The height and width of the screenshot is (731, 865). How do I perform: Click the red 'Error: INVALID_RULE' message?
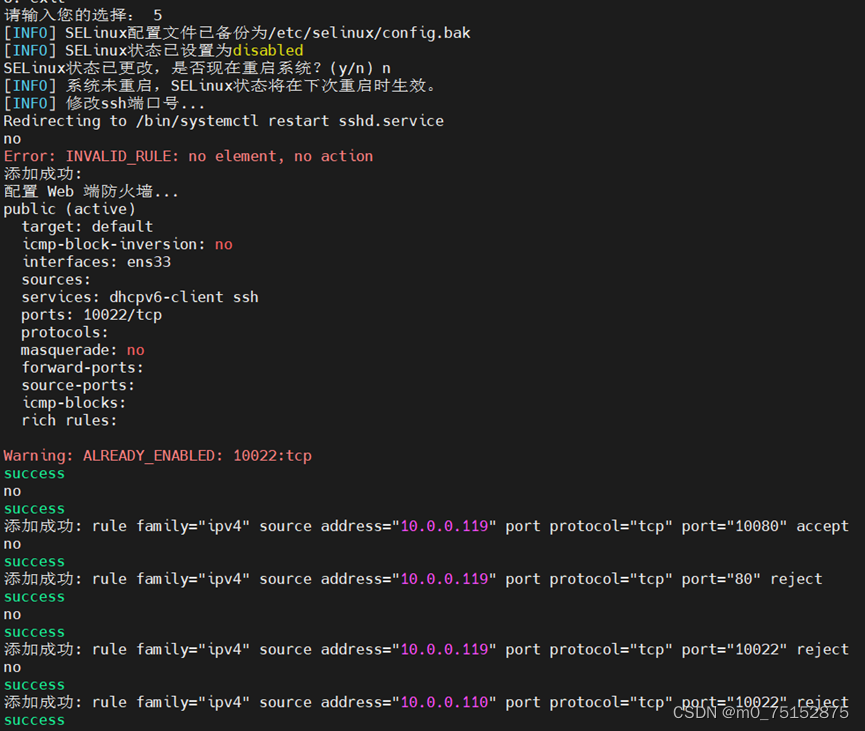[x=188, y=157]
